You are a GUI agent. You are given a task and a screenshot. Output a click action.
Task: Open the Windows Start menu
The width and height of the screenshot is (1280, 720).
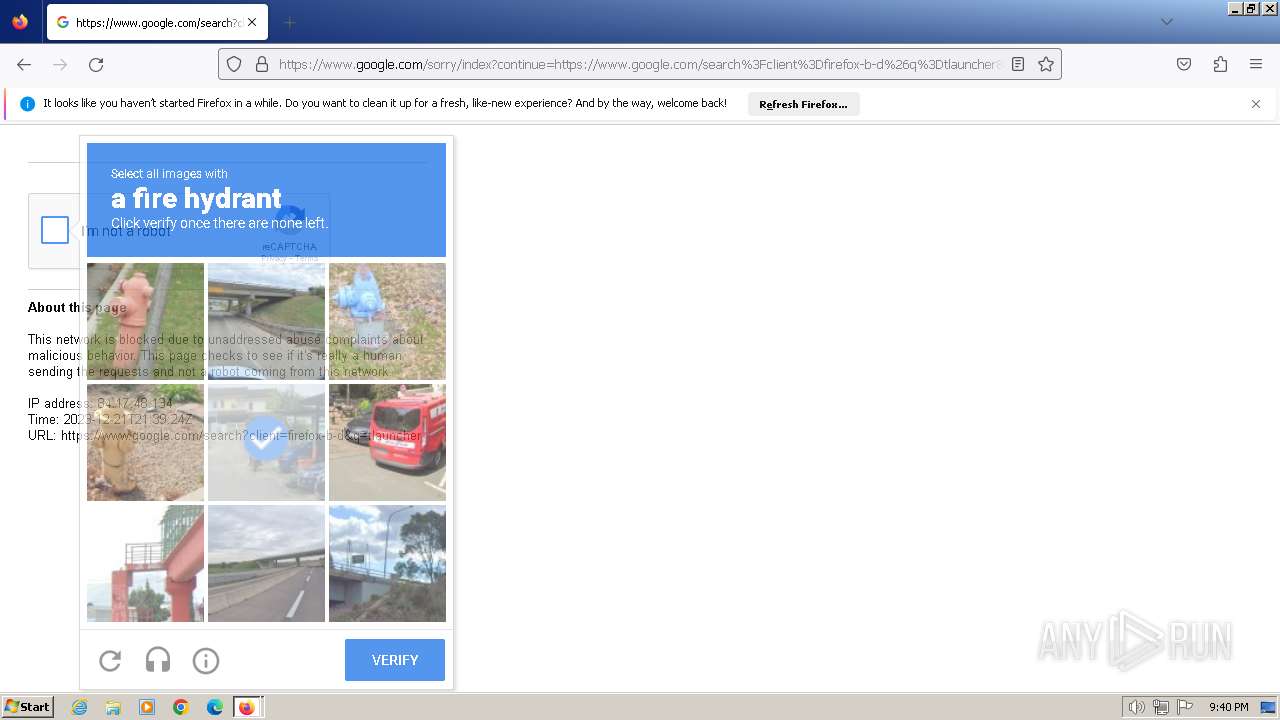[27, 707]
